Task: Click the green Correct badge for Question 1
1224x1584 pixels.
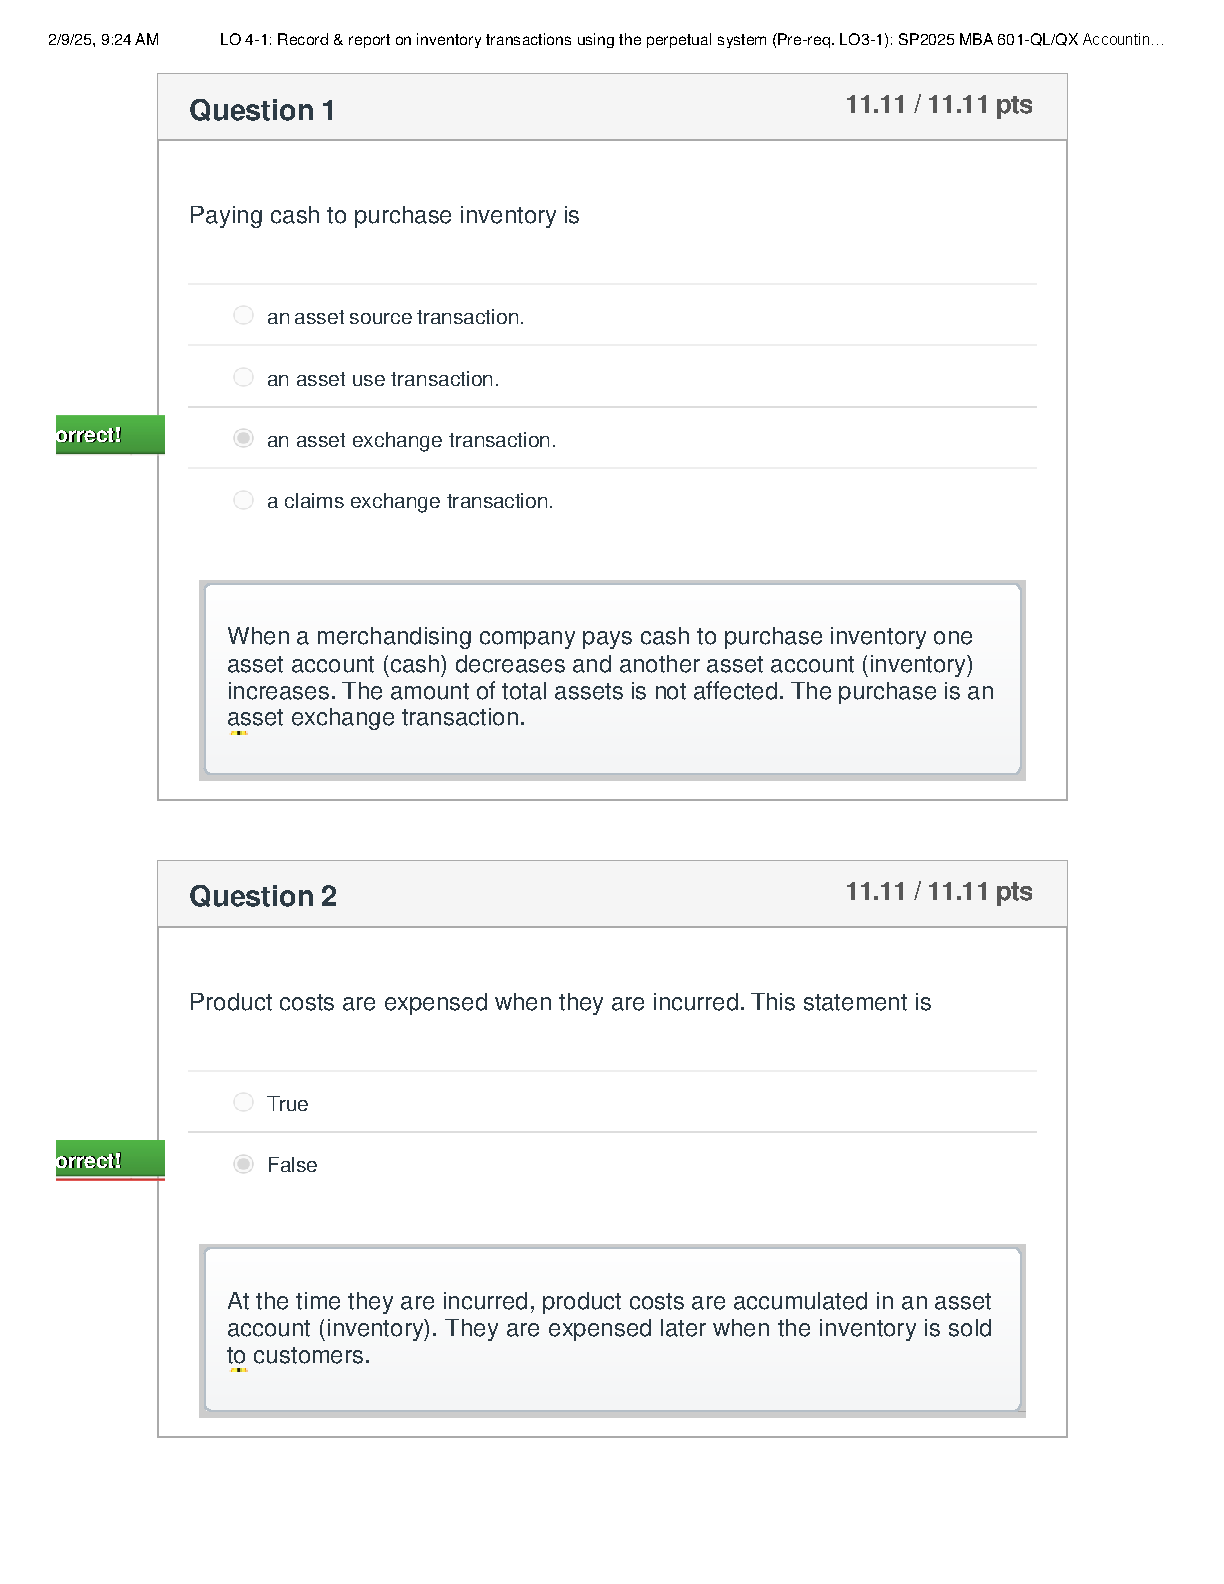Action: coord(109,435)
